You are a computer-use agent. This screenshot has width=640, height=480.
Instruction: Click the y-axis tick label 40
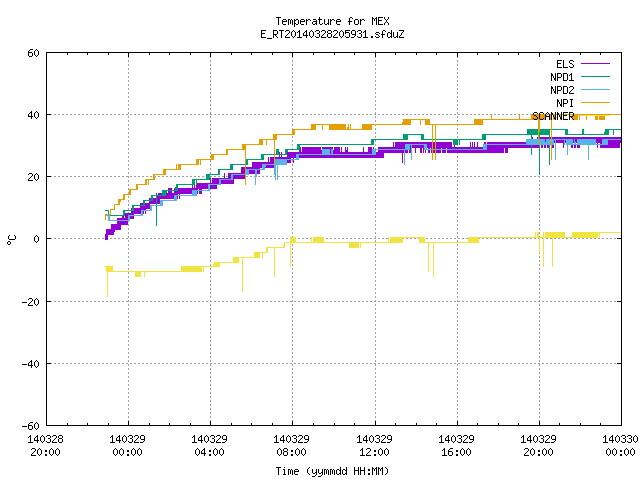point(33,116)
